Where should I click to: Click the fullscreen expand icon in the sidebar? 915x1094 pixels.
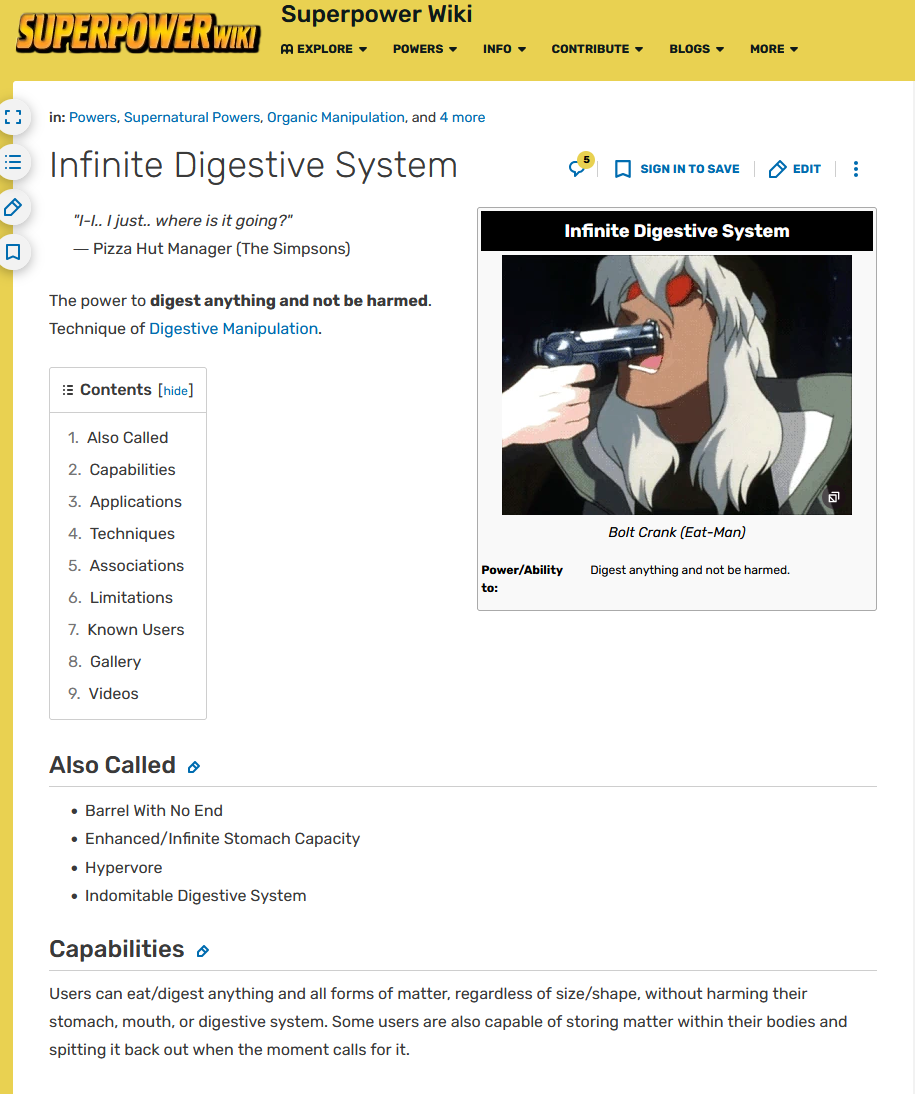(13, 117)
